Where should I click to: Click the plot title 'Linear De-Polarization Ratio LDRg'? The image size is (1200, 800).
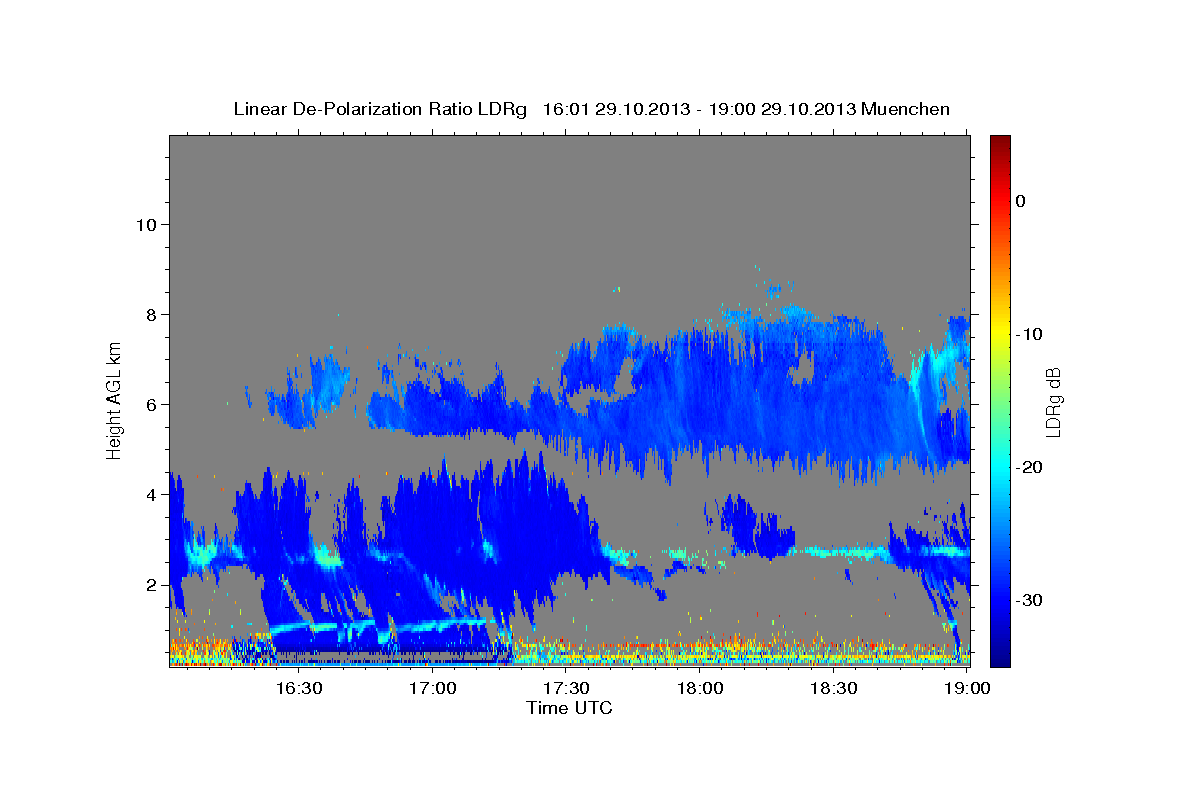[x=379, y=109]
